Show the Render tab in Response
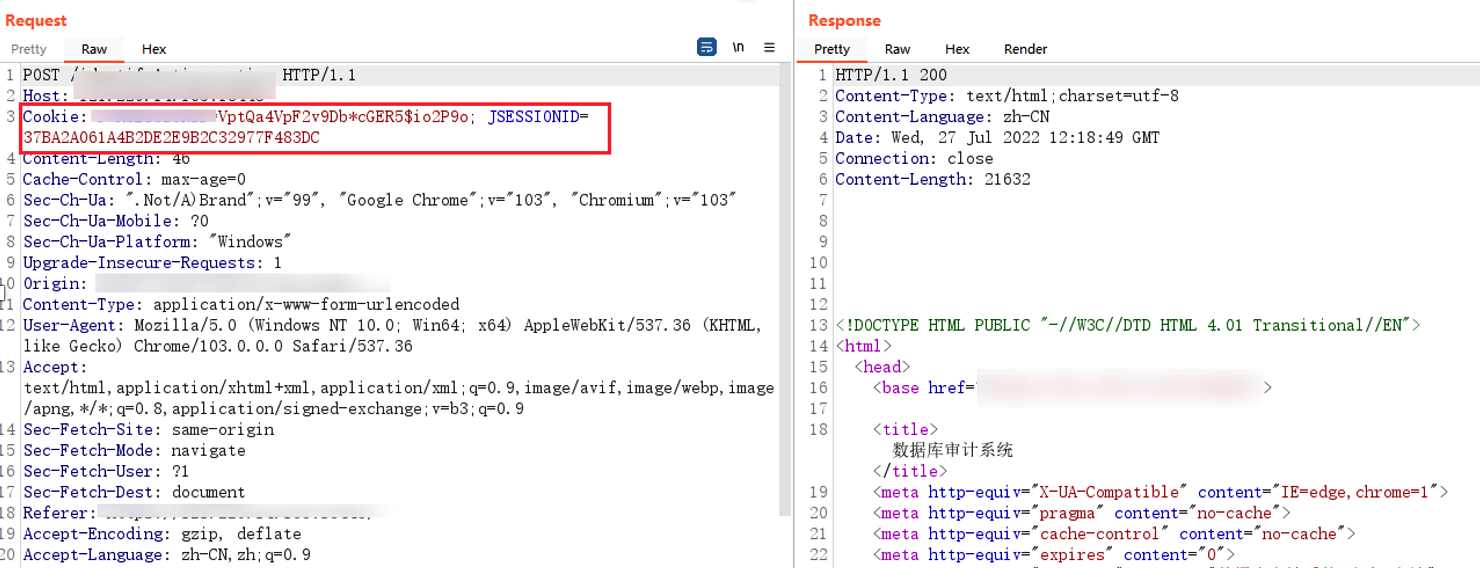This screenshot has width=1480, height=568. (1025, 49)
